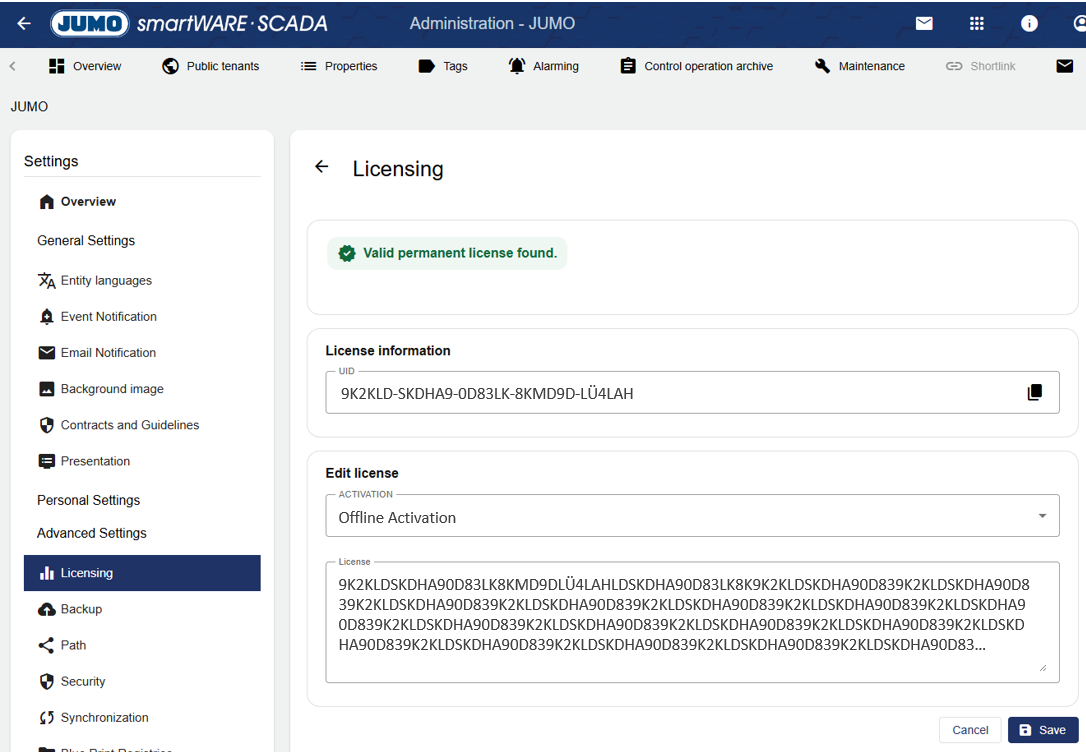Screen dimensions: 1086x752
Task: Click the Valid permanent license found message
Action: click(x=447, y=253)
